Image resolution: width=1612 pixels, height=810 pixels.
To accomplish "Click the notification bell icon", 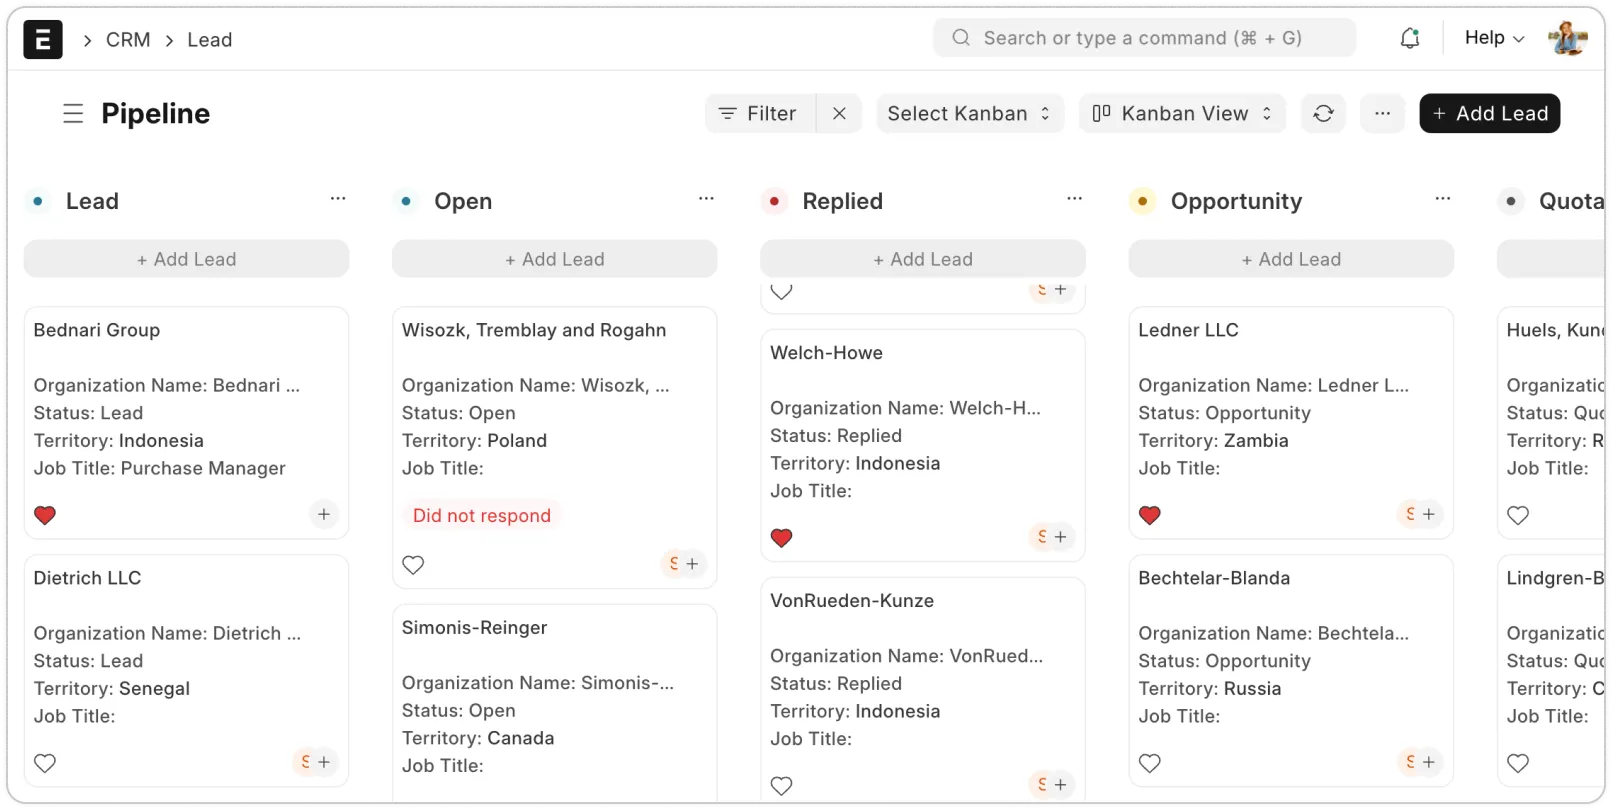I will point(1409,39).
